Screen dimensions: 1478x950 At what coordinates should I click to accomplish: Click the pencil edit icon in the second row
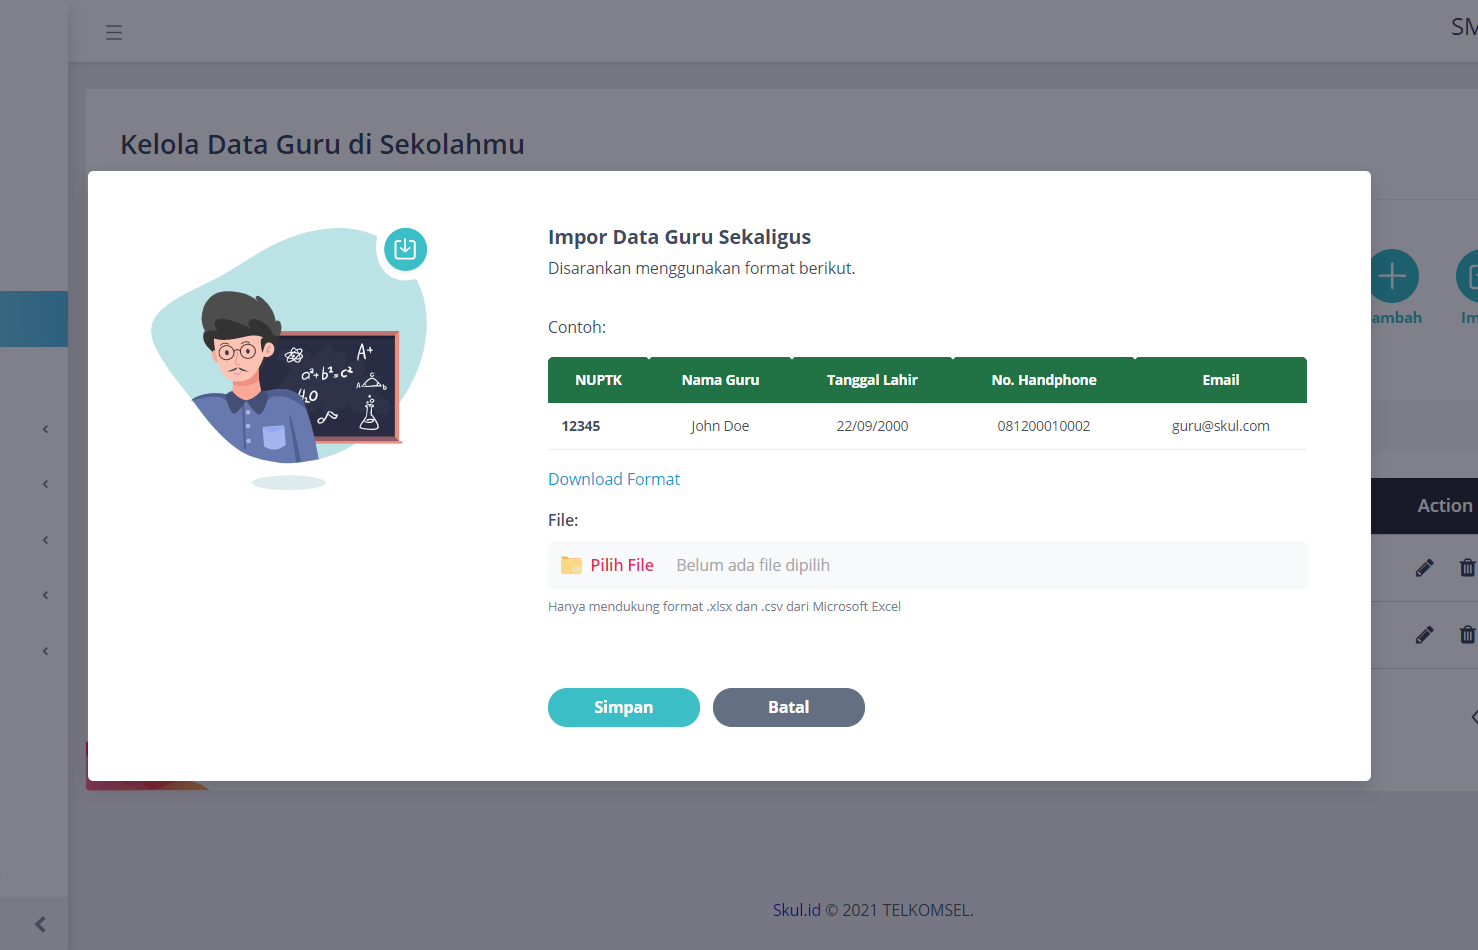[1424, 635]
